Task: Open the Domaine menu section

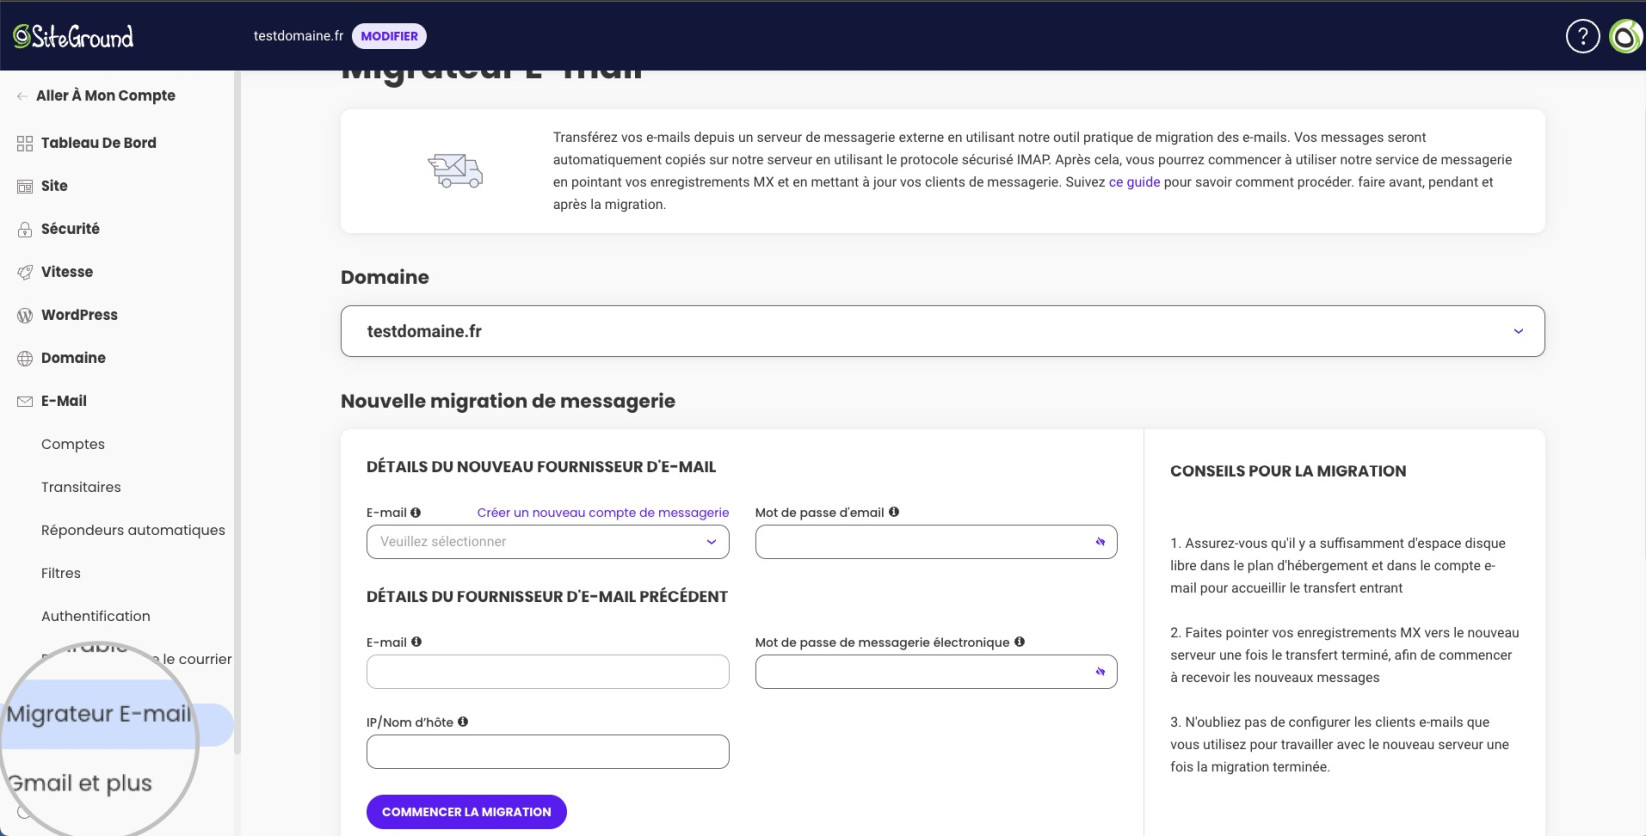Action: (73, 358)
